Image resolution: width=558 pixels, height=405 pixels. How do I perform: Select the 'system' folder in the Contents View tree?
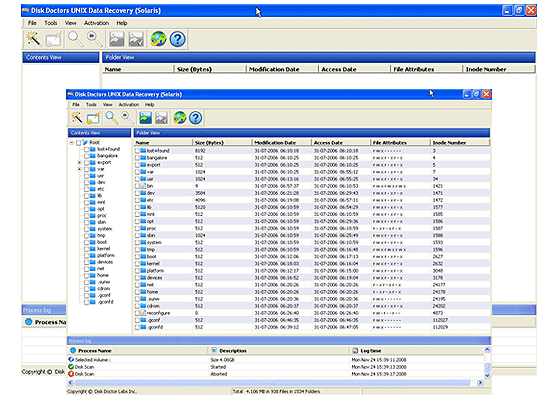[x=105, y=229]
